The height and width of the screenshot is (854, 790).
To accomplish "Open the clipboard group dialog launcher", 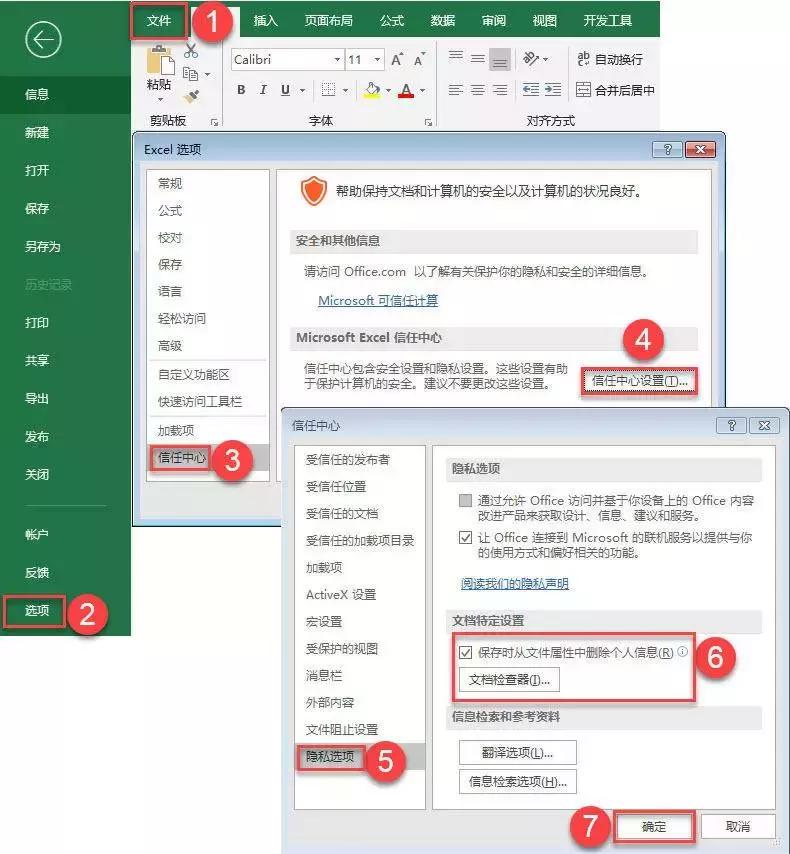I will [215, 122].
